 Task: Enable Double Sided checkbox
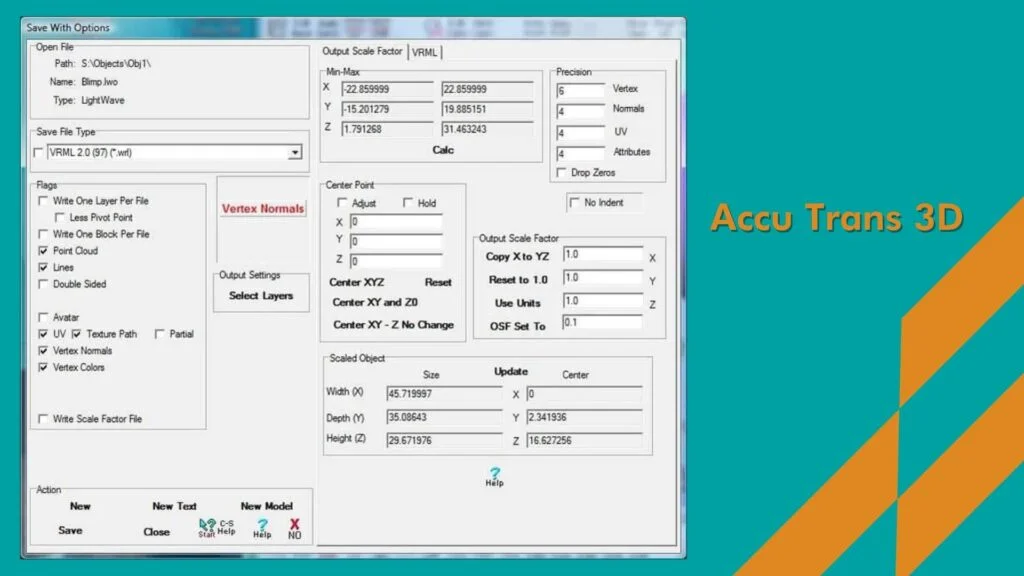tap(43, 284)
